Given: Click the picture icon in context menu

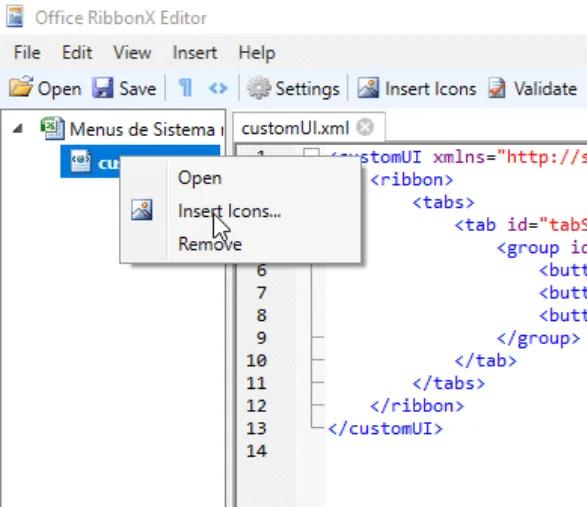Looking at the screenshot, I should coord(142,210).
